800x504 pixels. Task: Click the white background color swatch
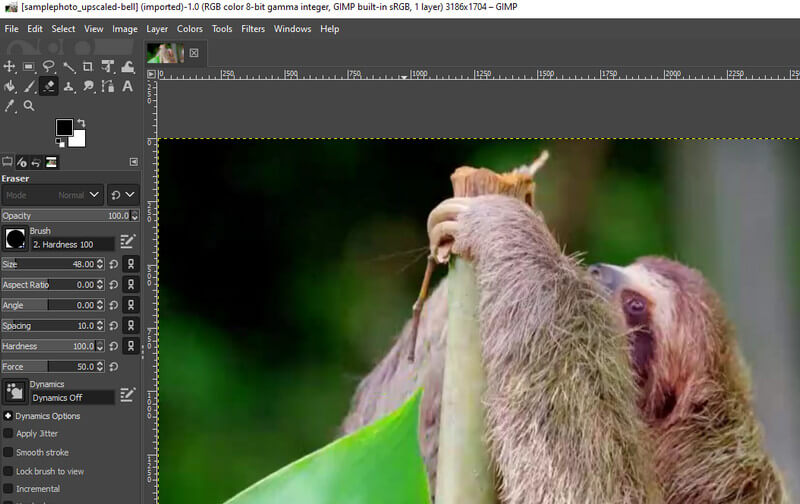[79, 139]
